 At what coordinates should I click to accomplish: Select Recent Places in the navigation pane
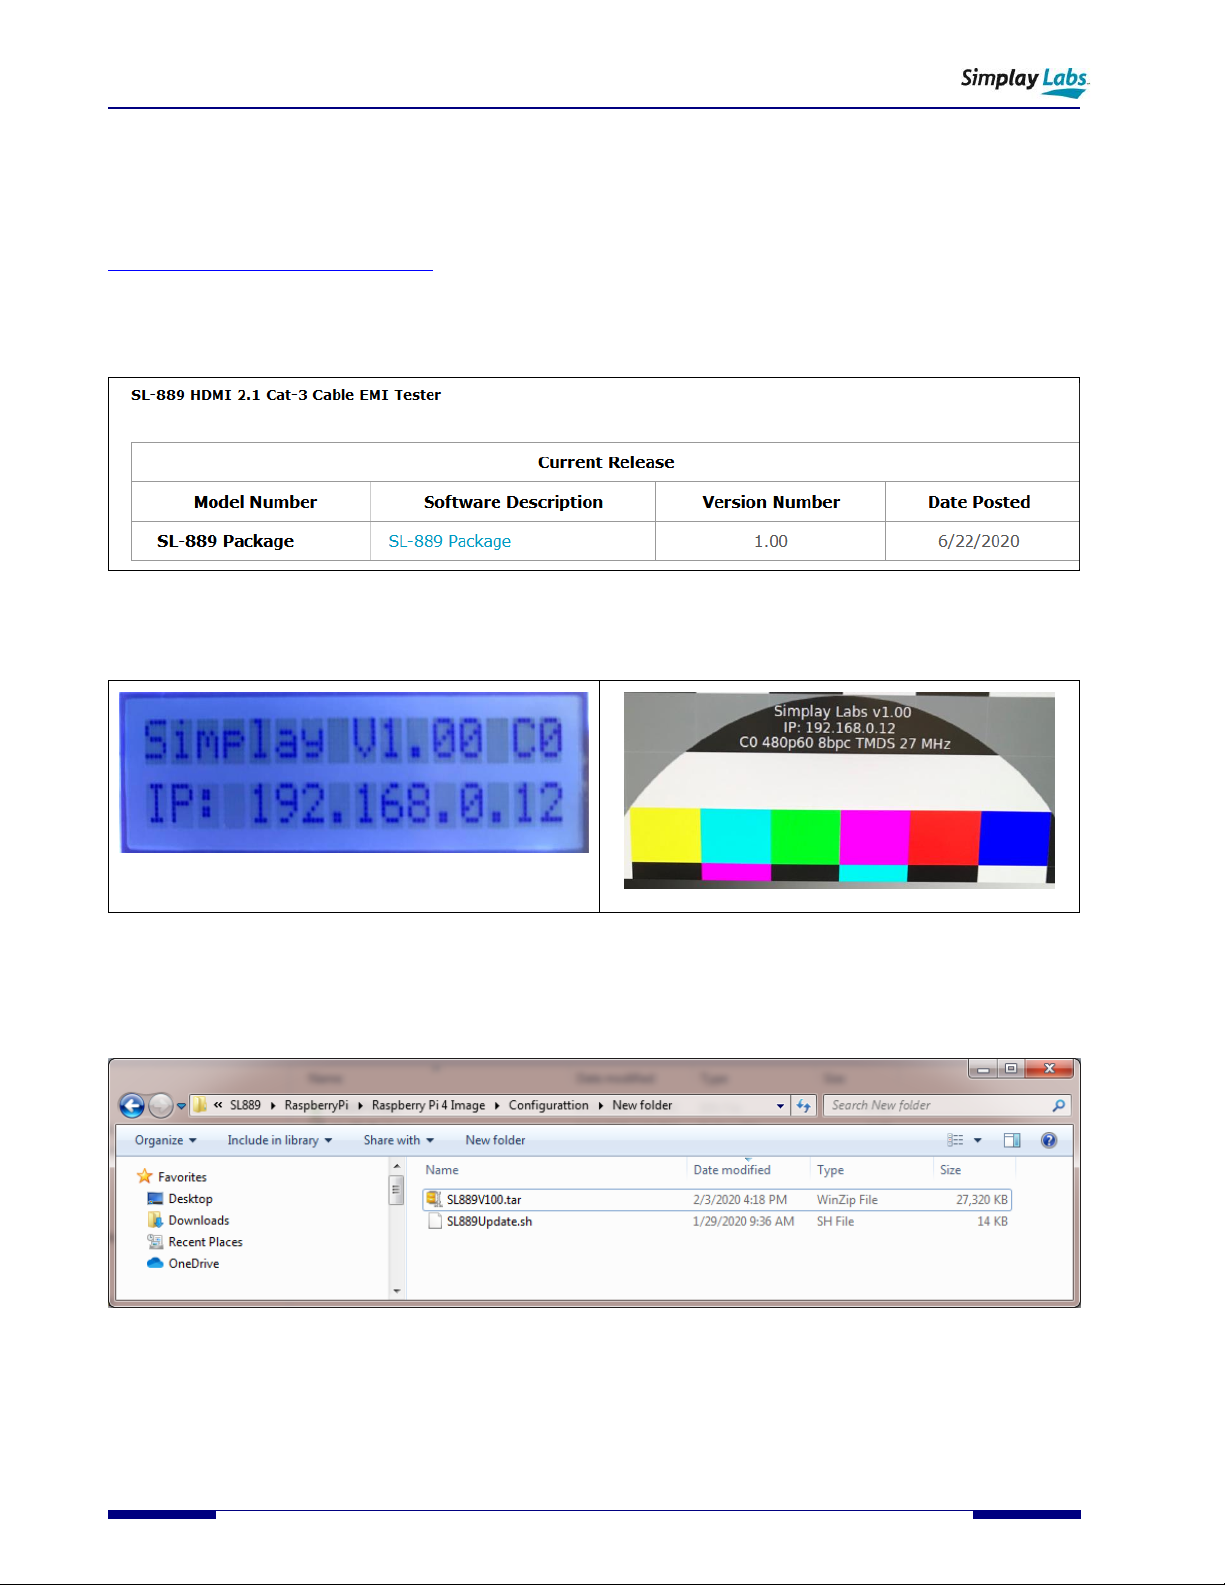(205, 1242)
